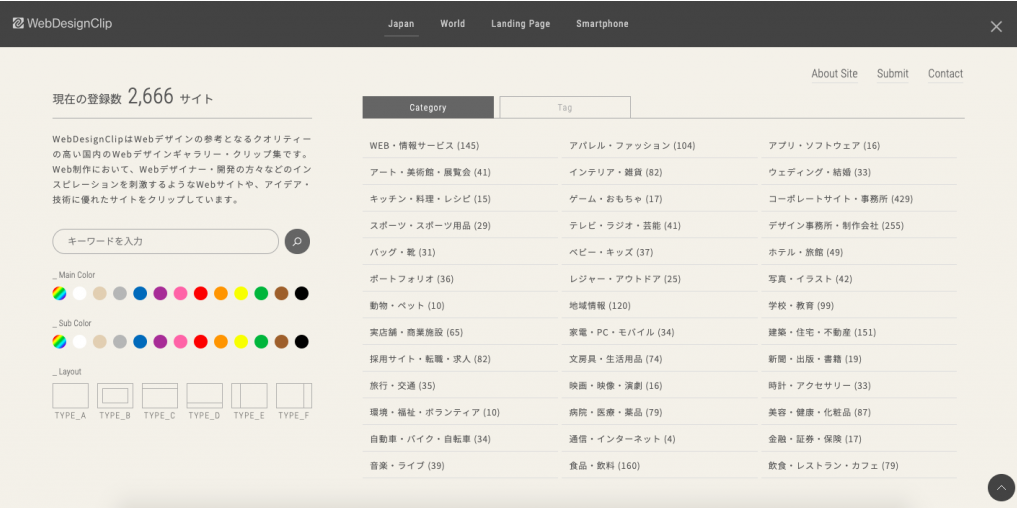Choose the TYPE_E layout icon
This screenshot has height=508, width=1017.
[x=249, y=396]
